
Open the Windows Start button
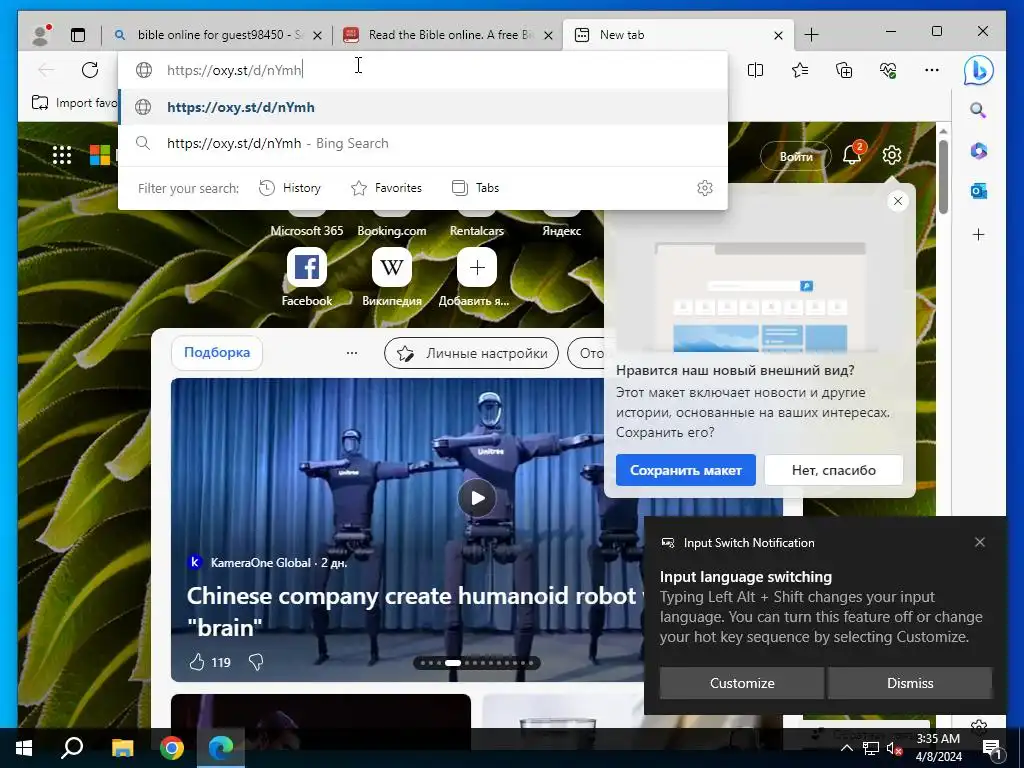pos(24,748)
